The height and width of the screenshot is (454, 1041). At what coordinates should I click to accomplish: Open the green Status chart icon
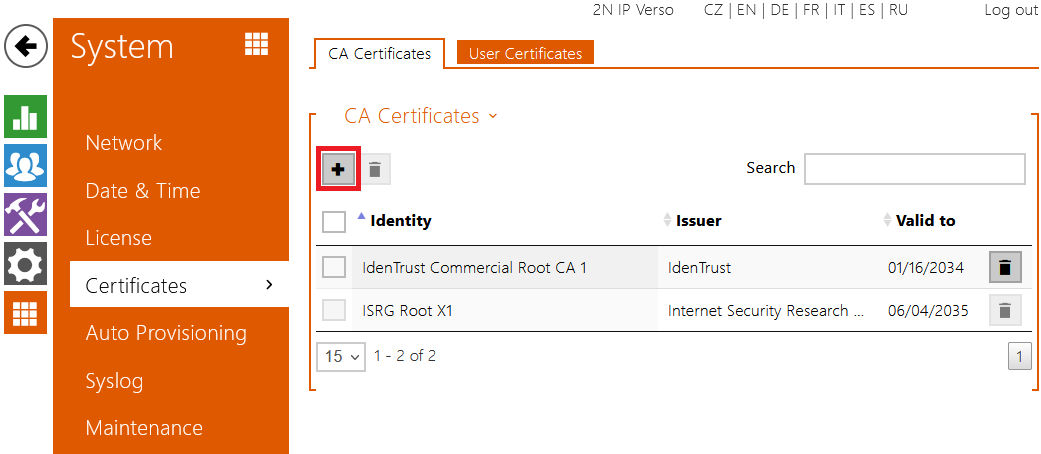click(x=25, y=118)
